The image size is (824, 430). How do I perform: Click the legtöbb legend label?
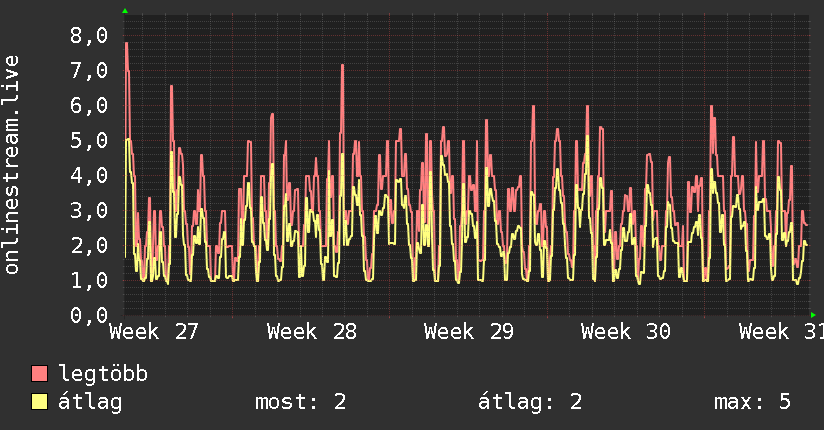tap(103, 374)
